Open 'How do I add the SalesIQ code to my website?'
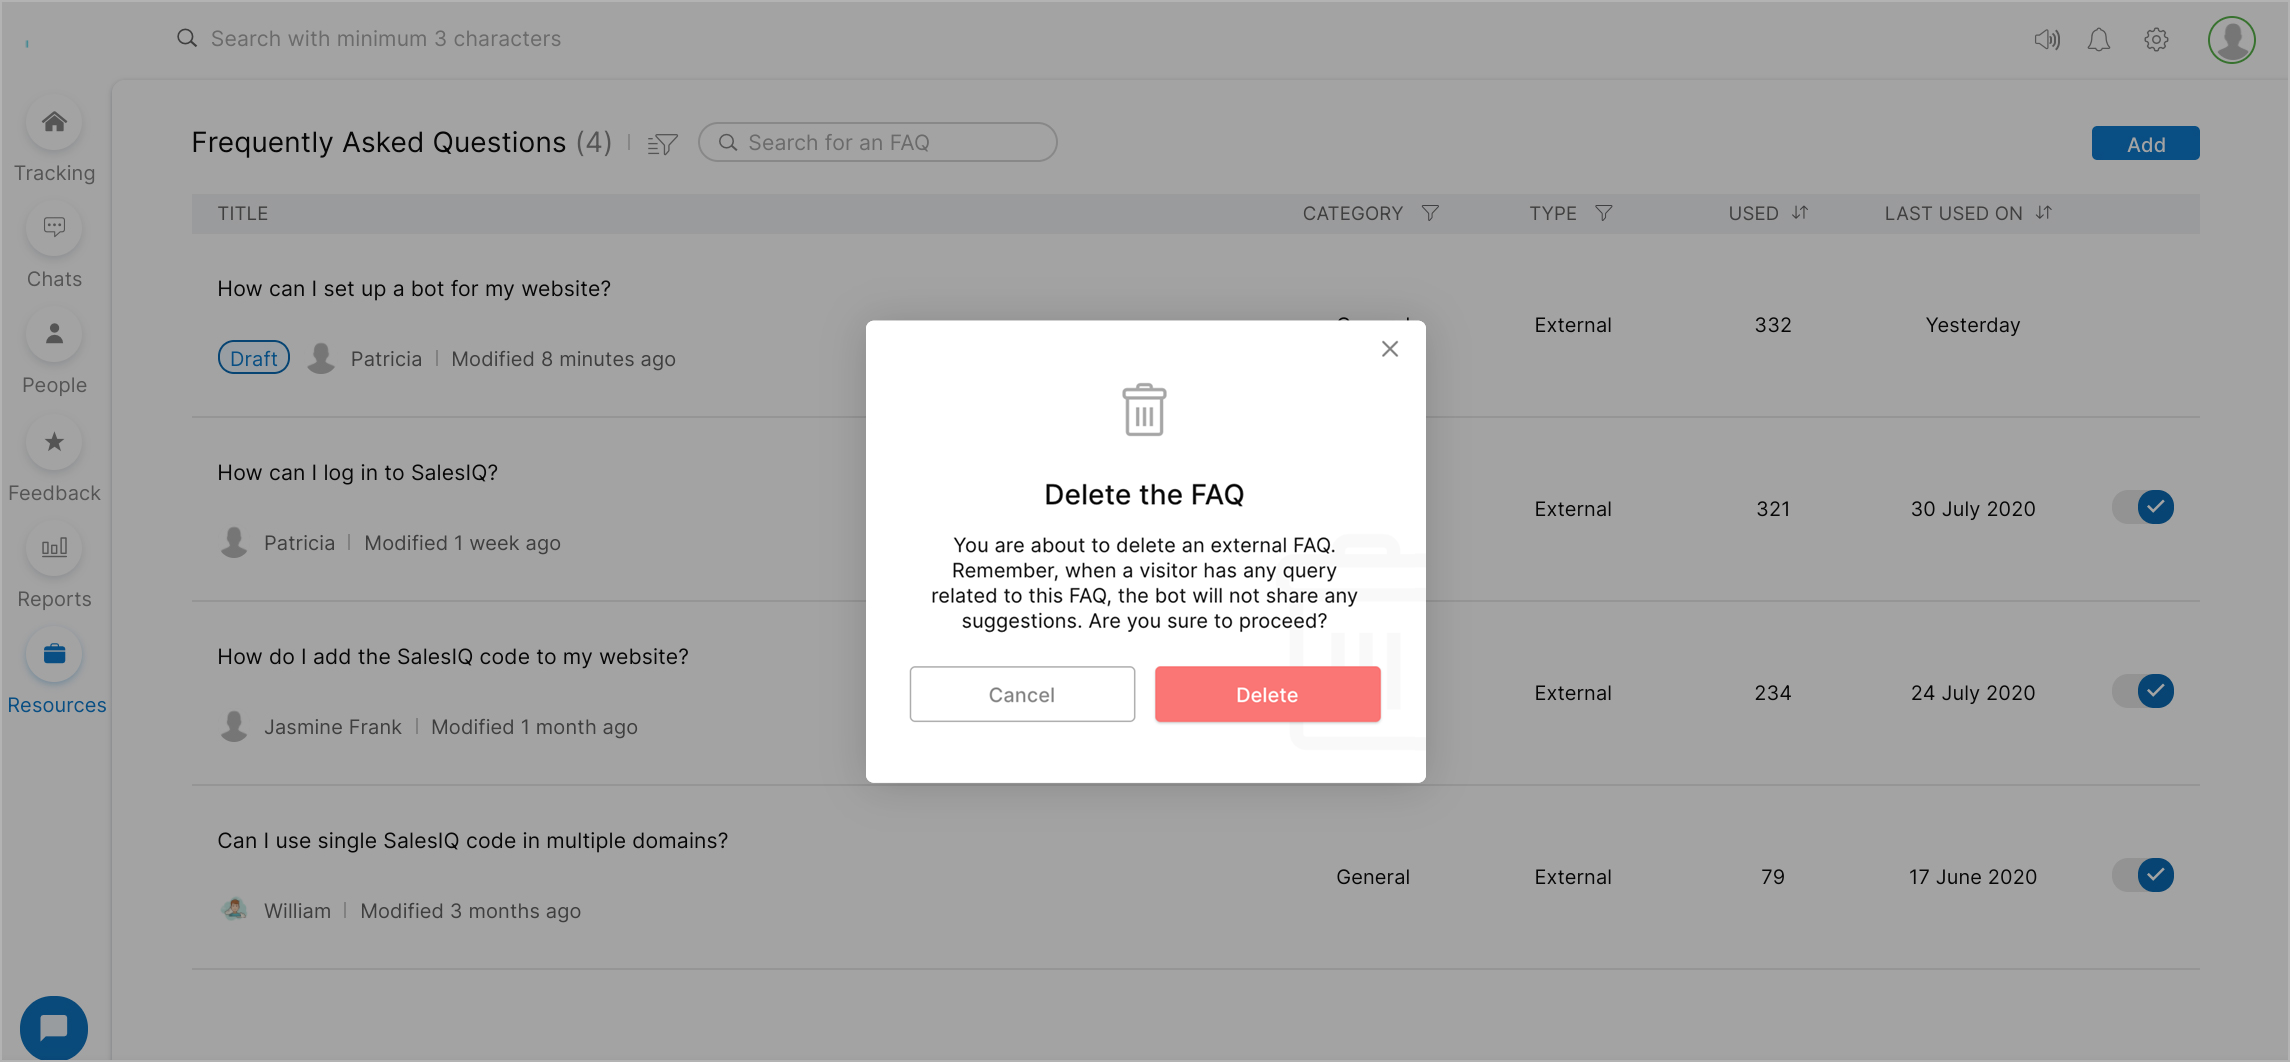The height and width of the screenshot is (1062, 2290). pyautogui.click(x=453, y=656)
